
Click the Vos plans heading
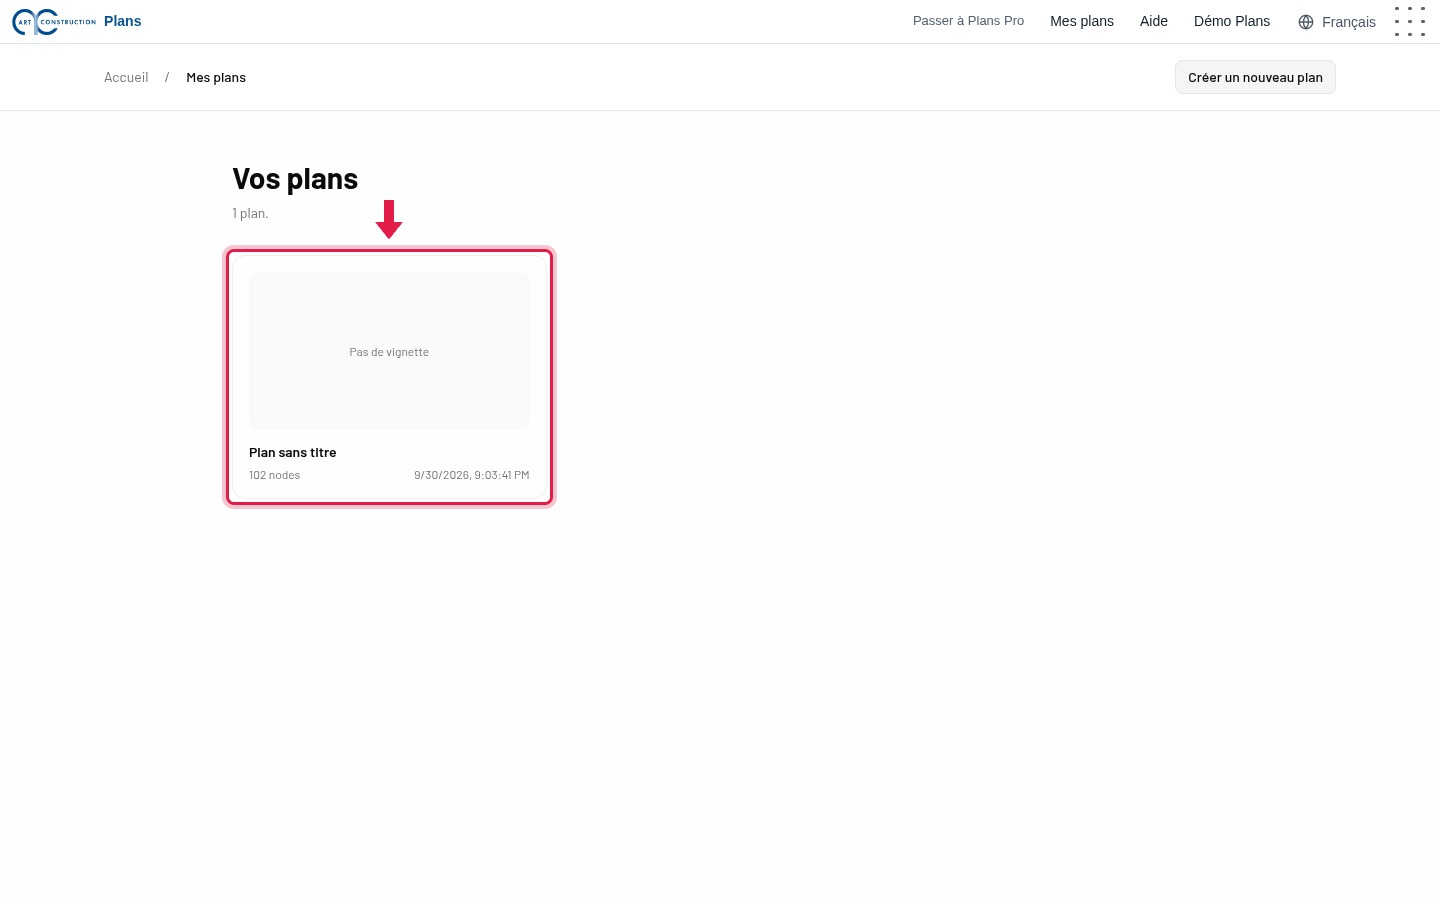pyautogui.click(x=295, y=179)
